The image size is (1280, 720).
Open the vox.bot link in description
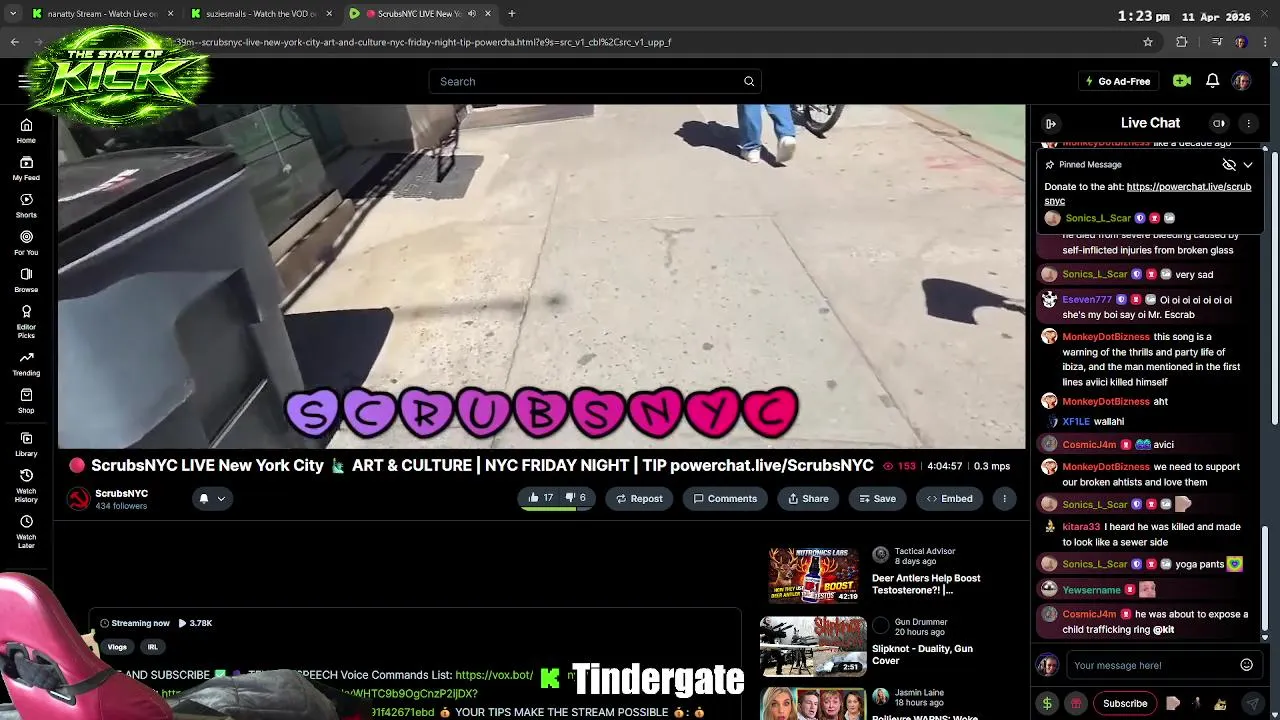pos(494,675)
